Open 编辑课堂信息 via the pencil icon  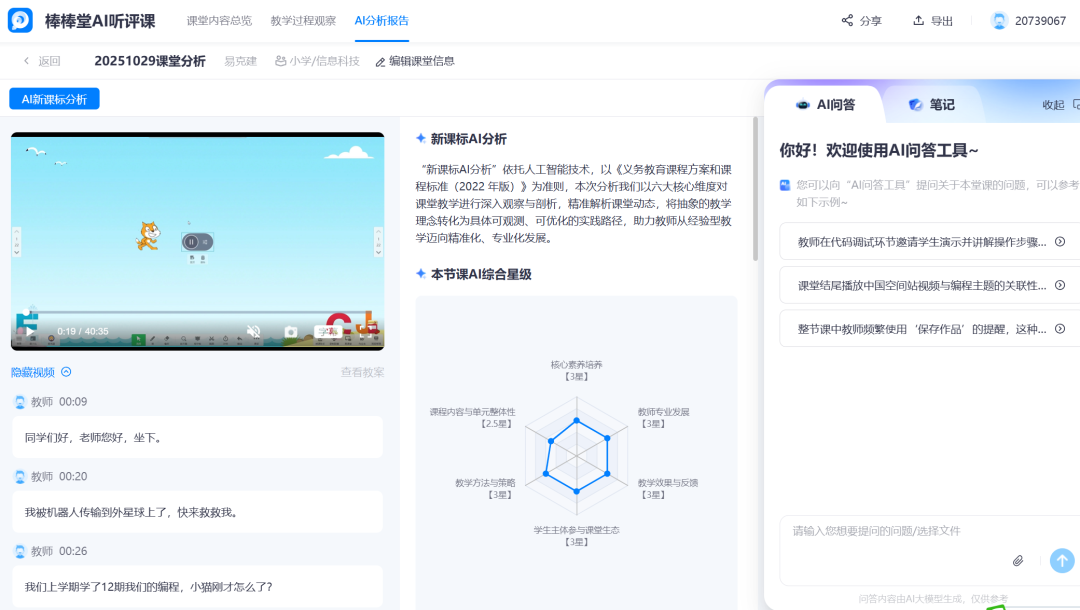pyautogui.click(x=379, y=60)
